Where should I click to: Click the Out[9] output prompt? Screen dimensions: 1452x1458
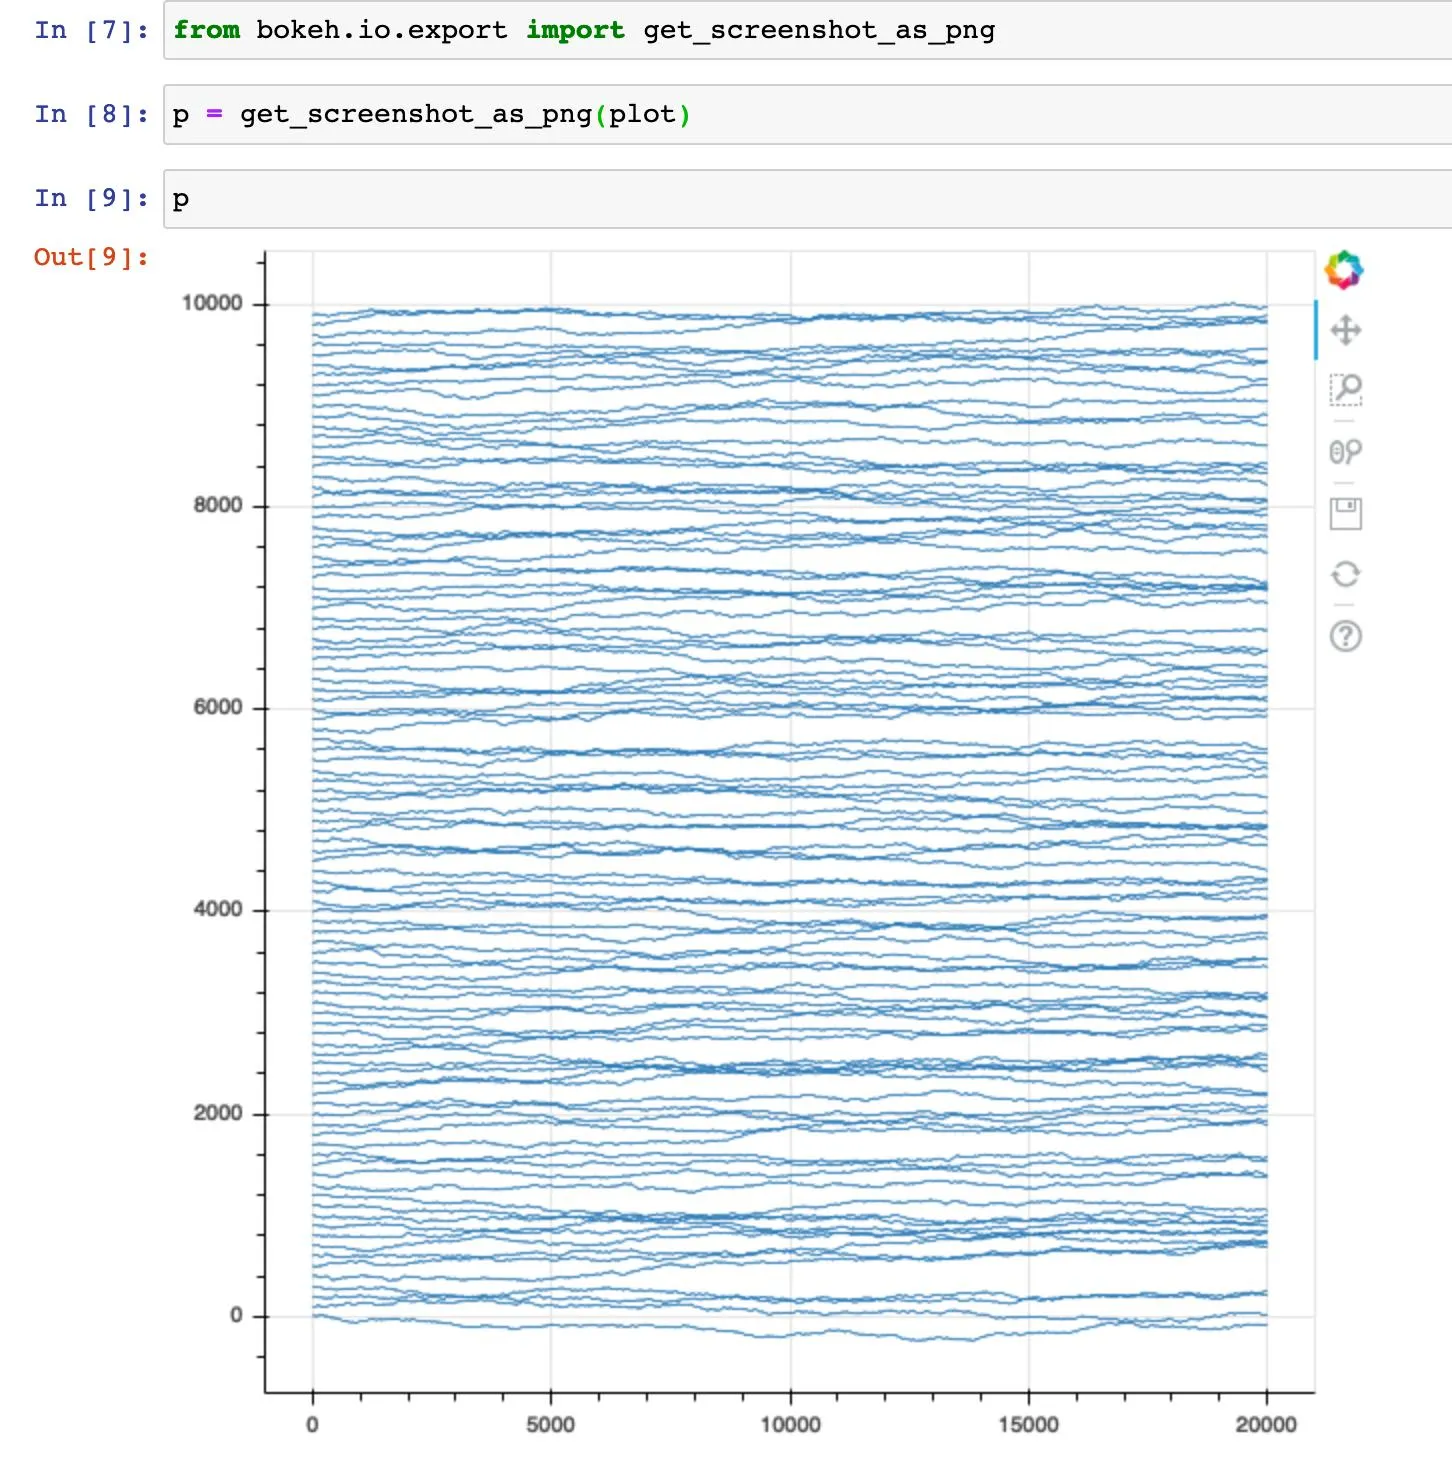click(91, 257)
